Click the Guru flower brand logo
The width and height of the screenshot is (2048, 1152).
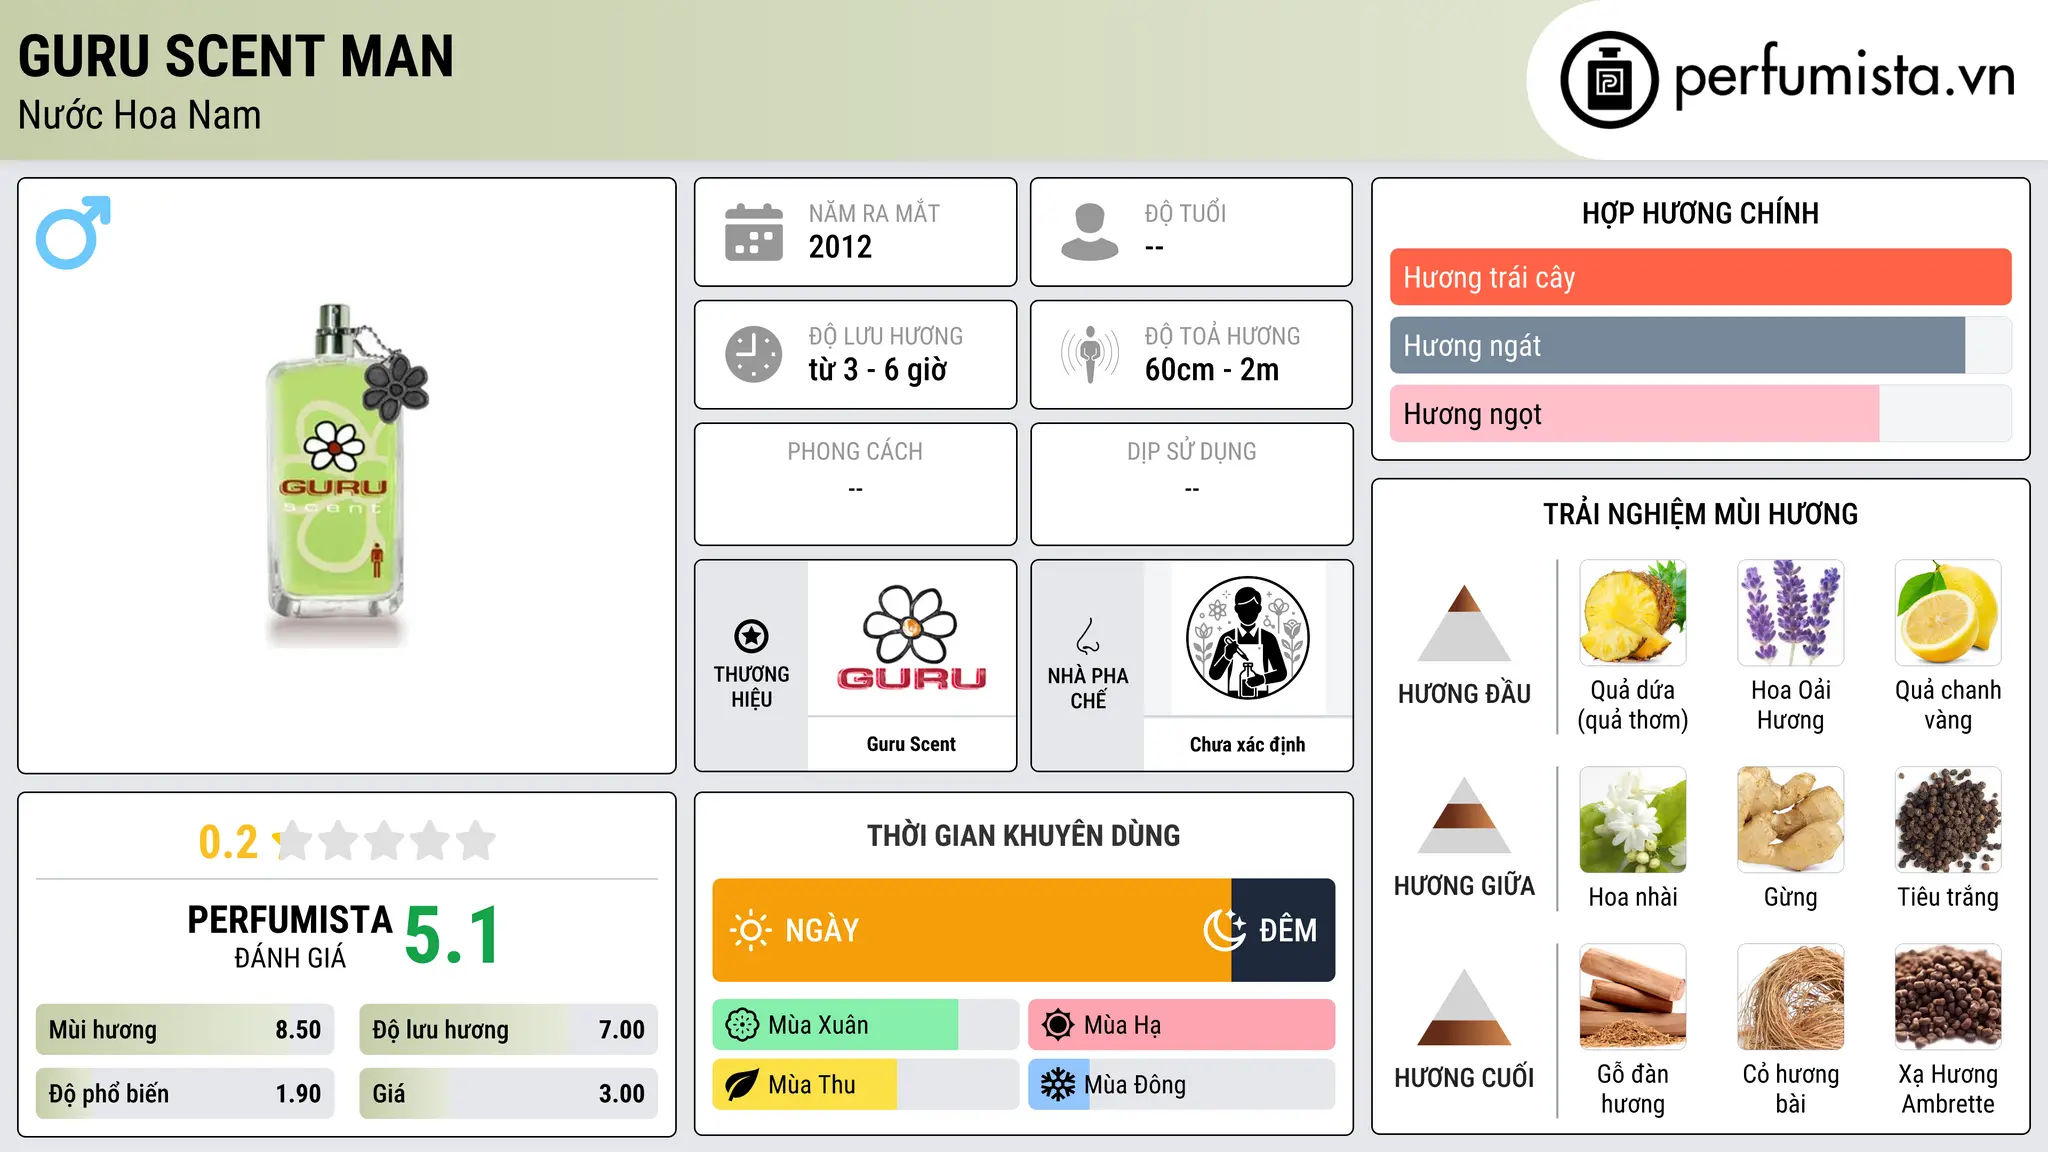(x=911, y=638)
